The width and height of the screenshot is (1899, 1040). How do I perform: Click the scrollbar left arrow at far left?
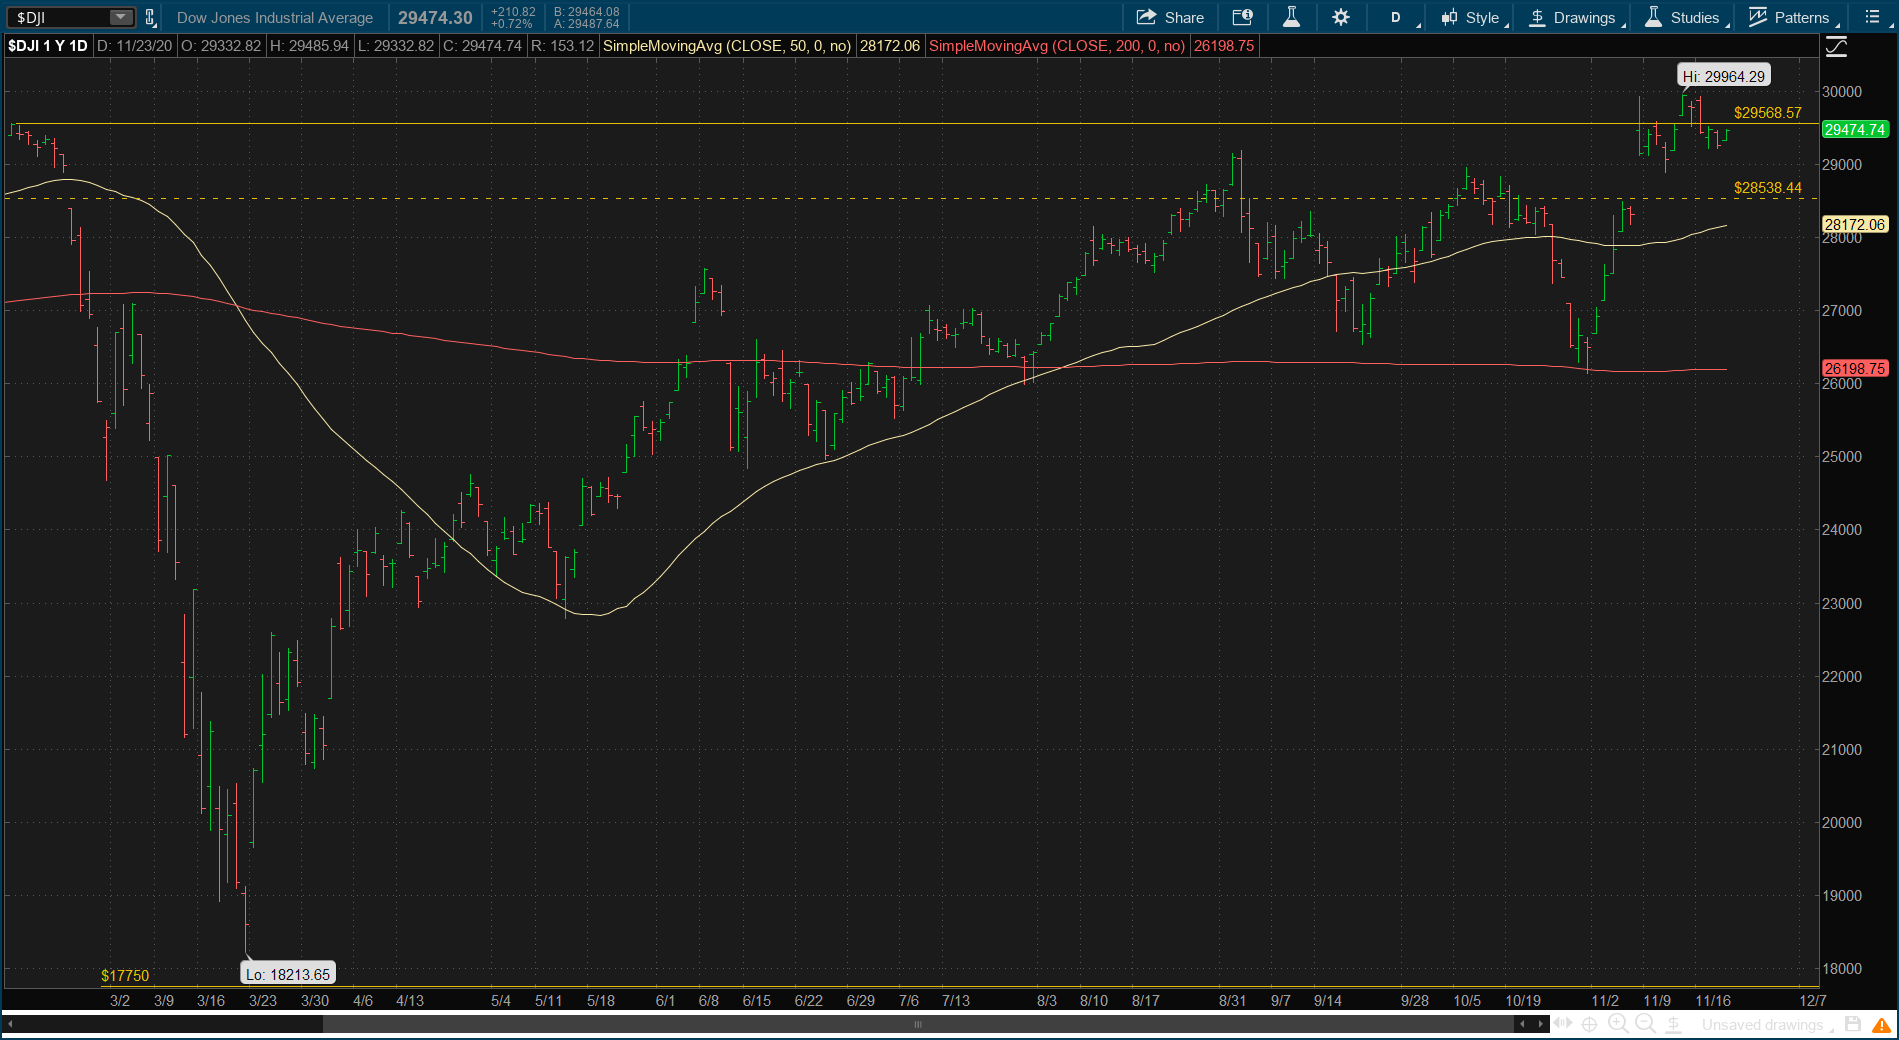[10, 1024]
